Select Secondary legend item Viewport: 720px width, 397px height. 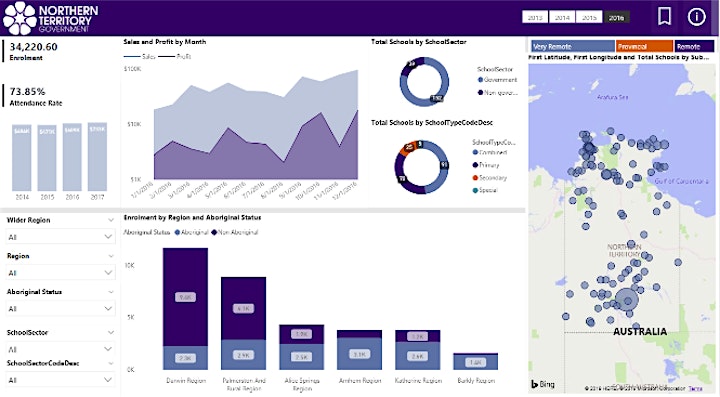pyautogui.click(x=490, y=178)
